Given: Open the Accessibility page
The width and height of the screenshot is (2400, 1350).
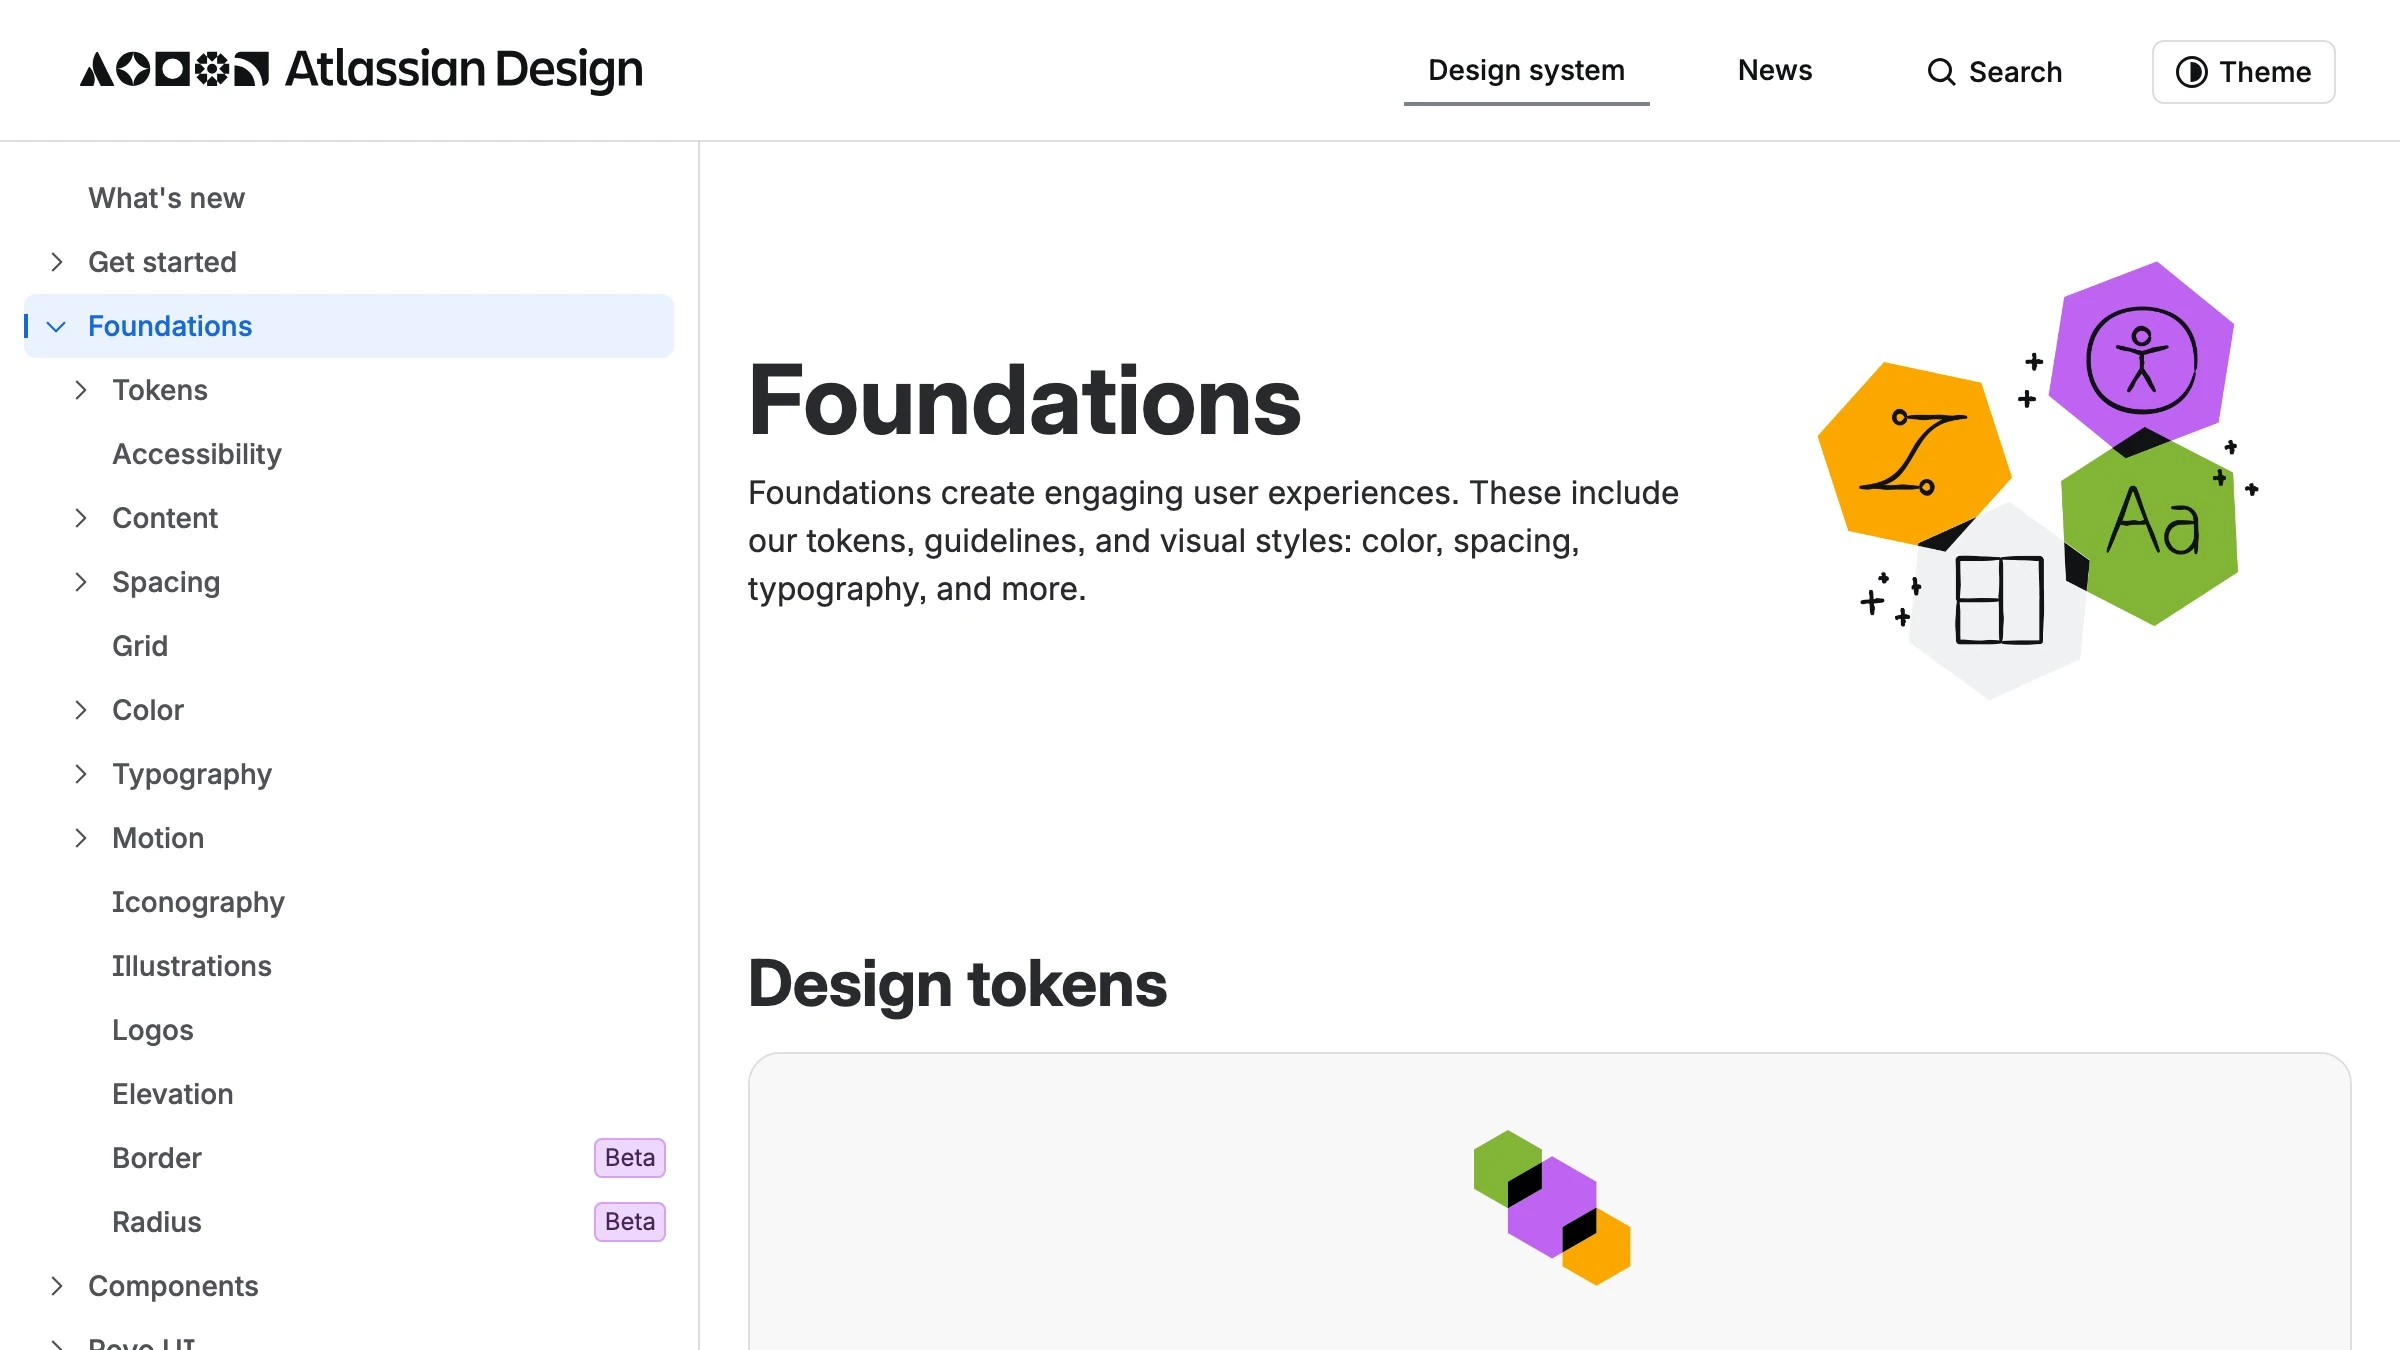Looking at the screenshot, I should tap(197, 454).
